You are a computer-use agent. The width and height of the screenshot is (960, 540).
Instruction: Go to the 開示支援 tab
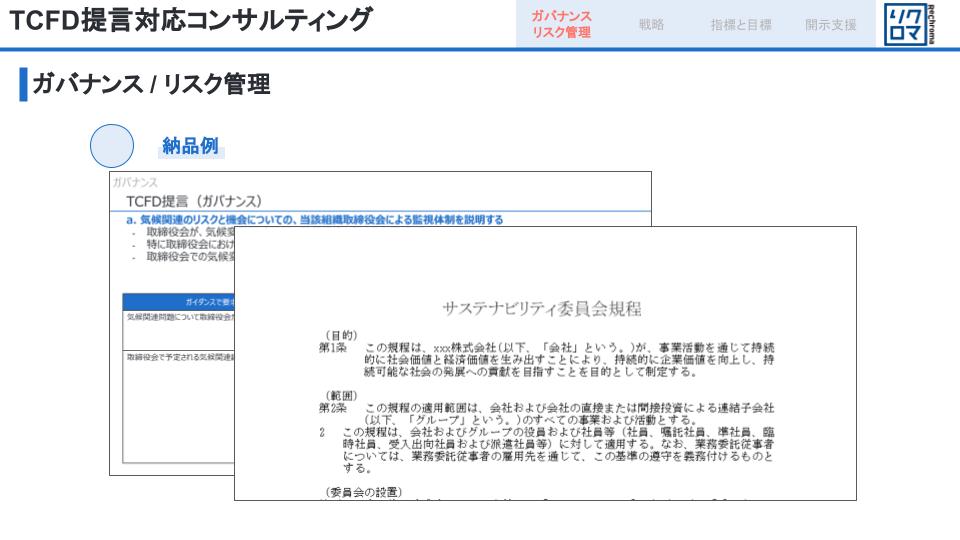[x=830, y=24]
